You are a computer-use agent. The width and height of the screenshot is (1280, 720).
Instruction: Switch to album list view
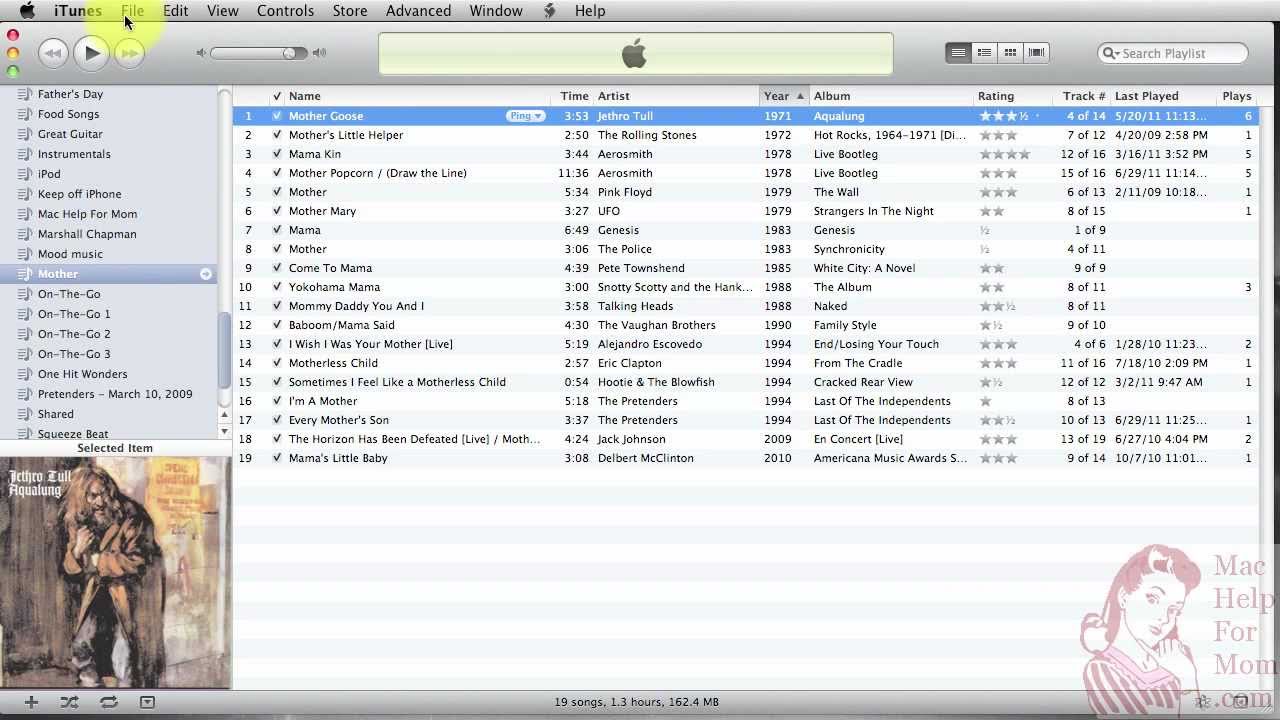(984, 53)
